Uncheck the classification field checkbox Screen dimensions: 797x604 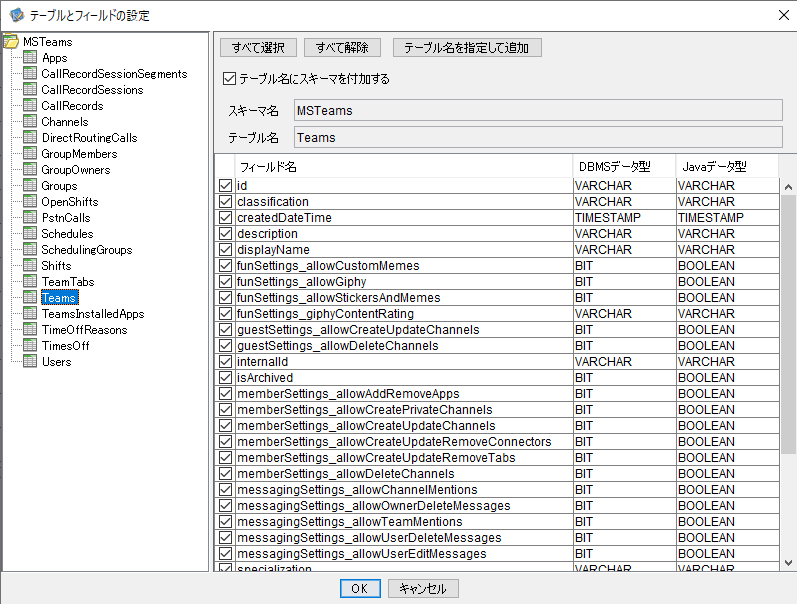[225, 201]
